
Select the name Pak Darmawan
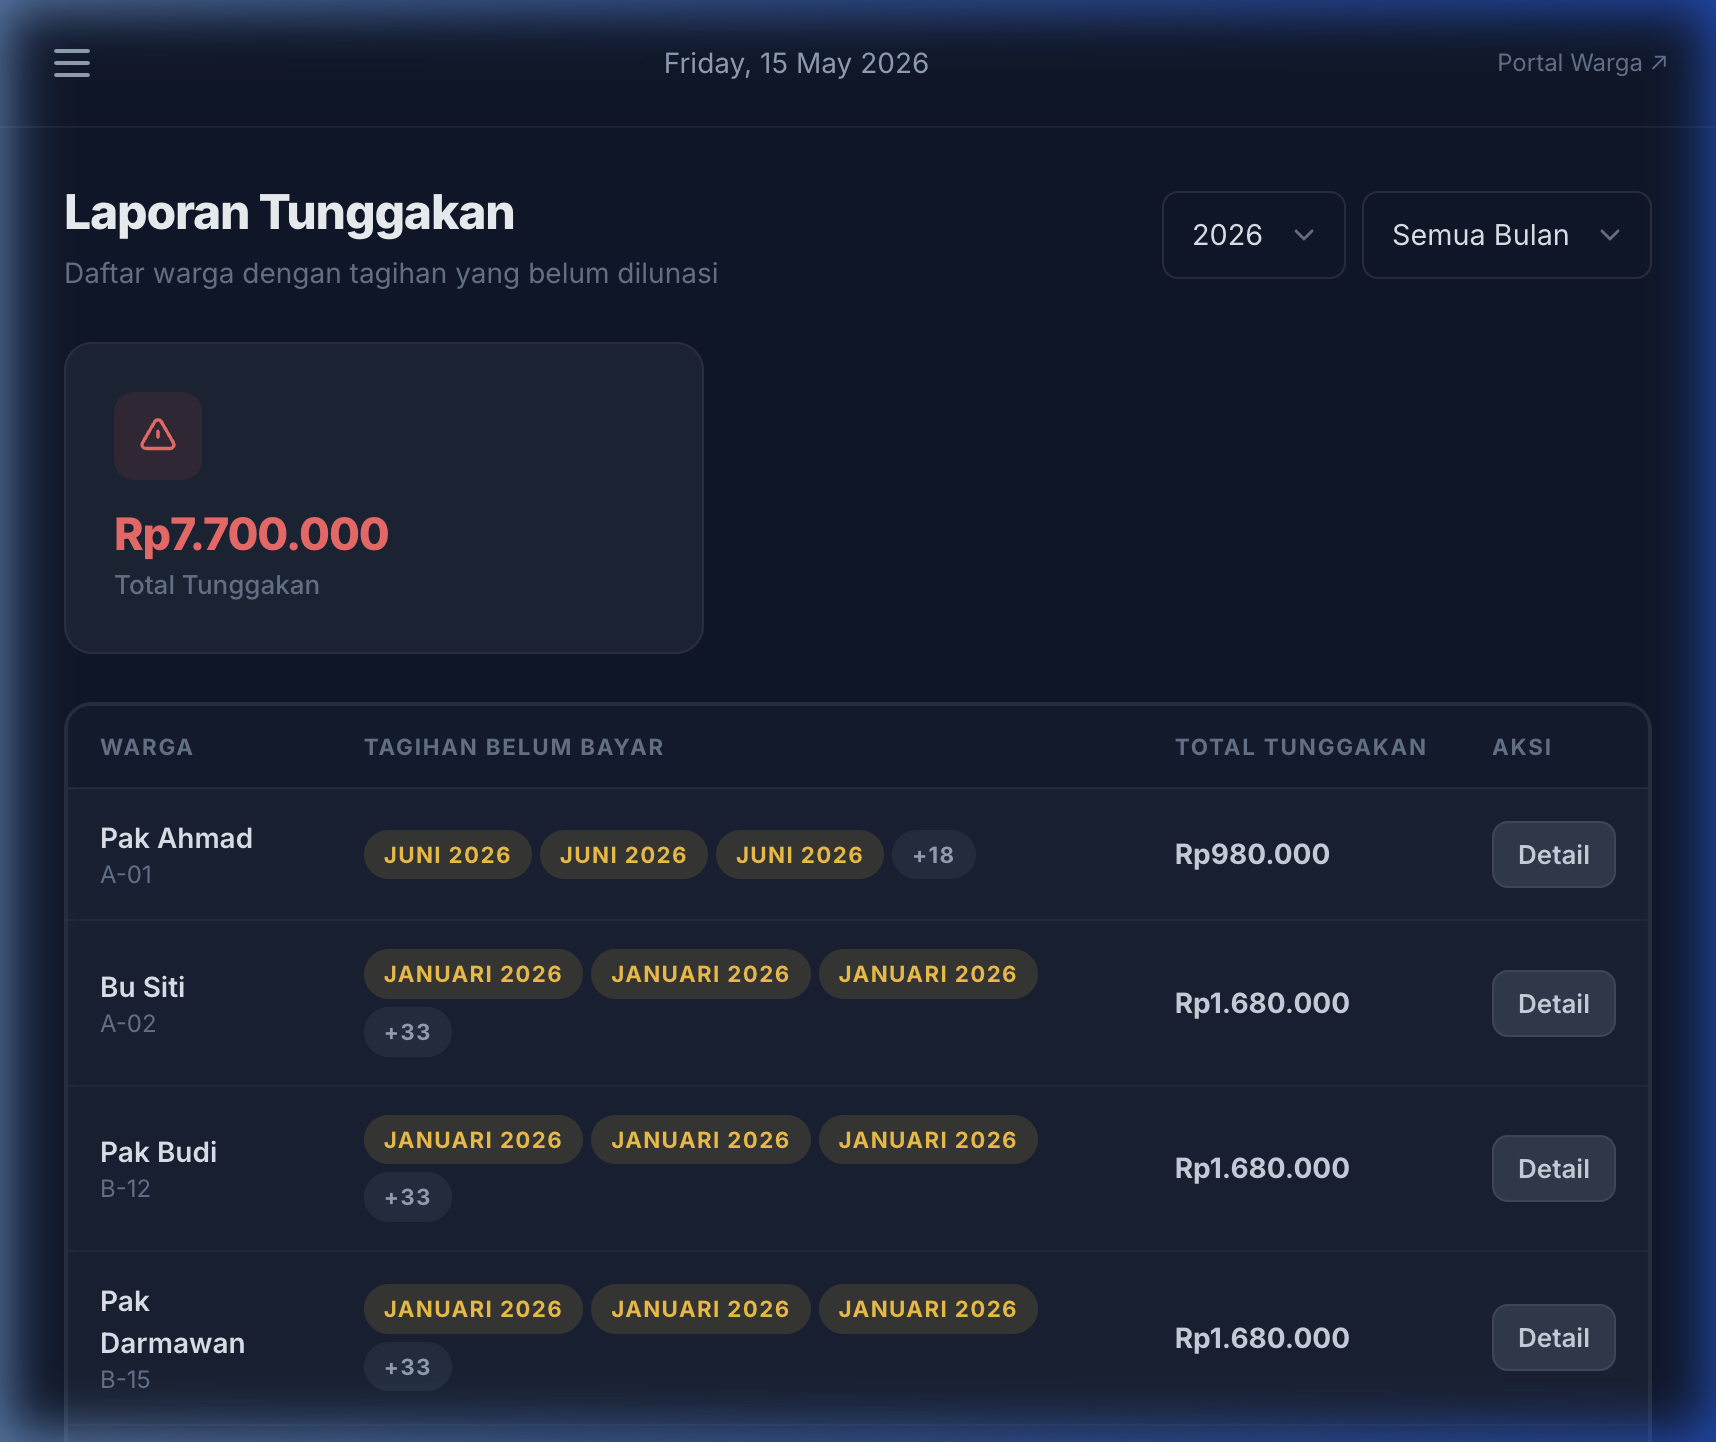point(172,1322)
